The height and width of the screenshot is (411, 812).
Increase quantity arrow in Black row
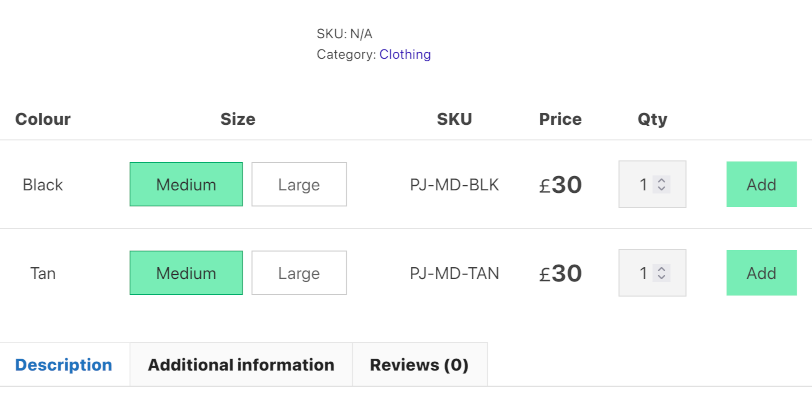661,180
